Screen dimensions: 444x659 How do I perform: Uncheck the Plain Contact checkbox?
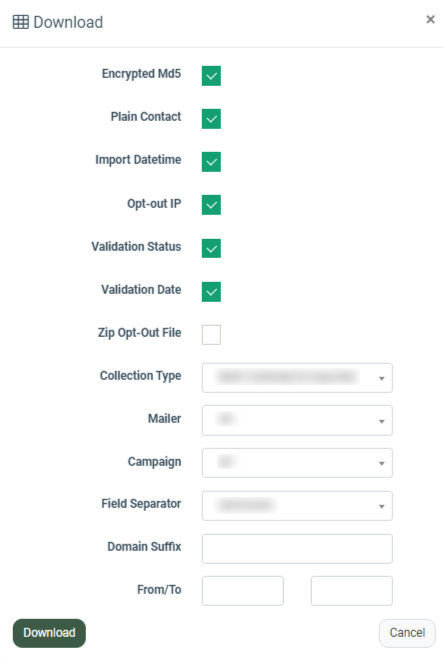211,119
